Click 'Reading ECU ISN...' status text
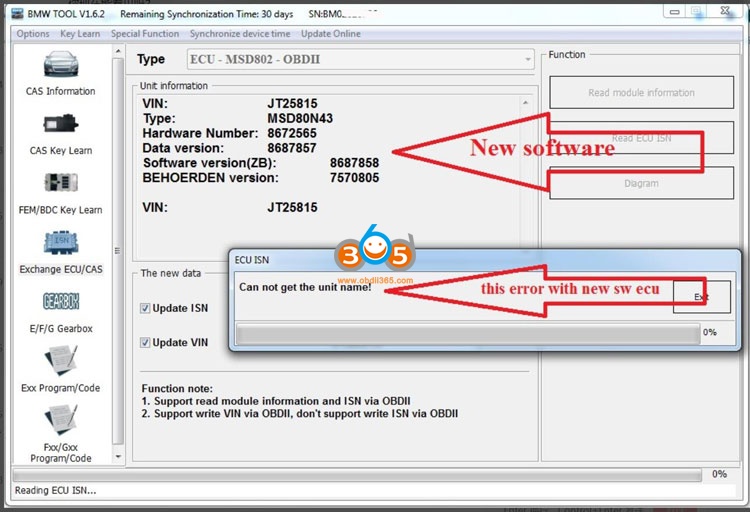 55,490
